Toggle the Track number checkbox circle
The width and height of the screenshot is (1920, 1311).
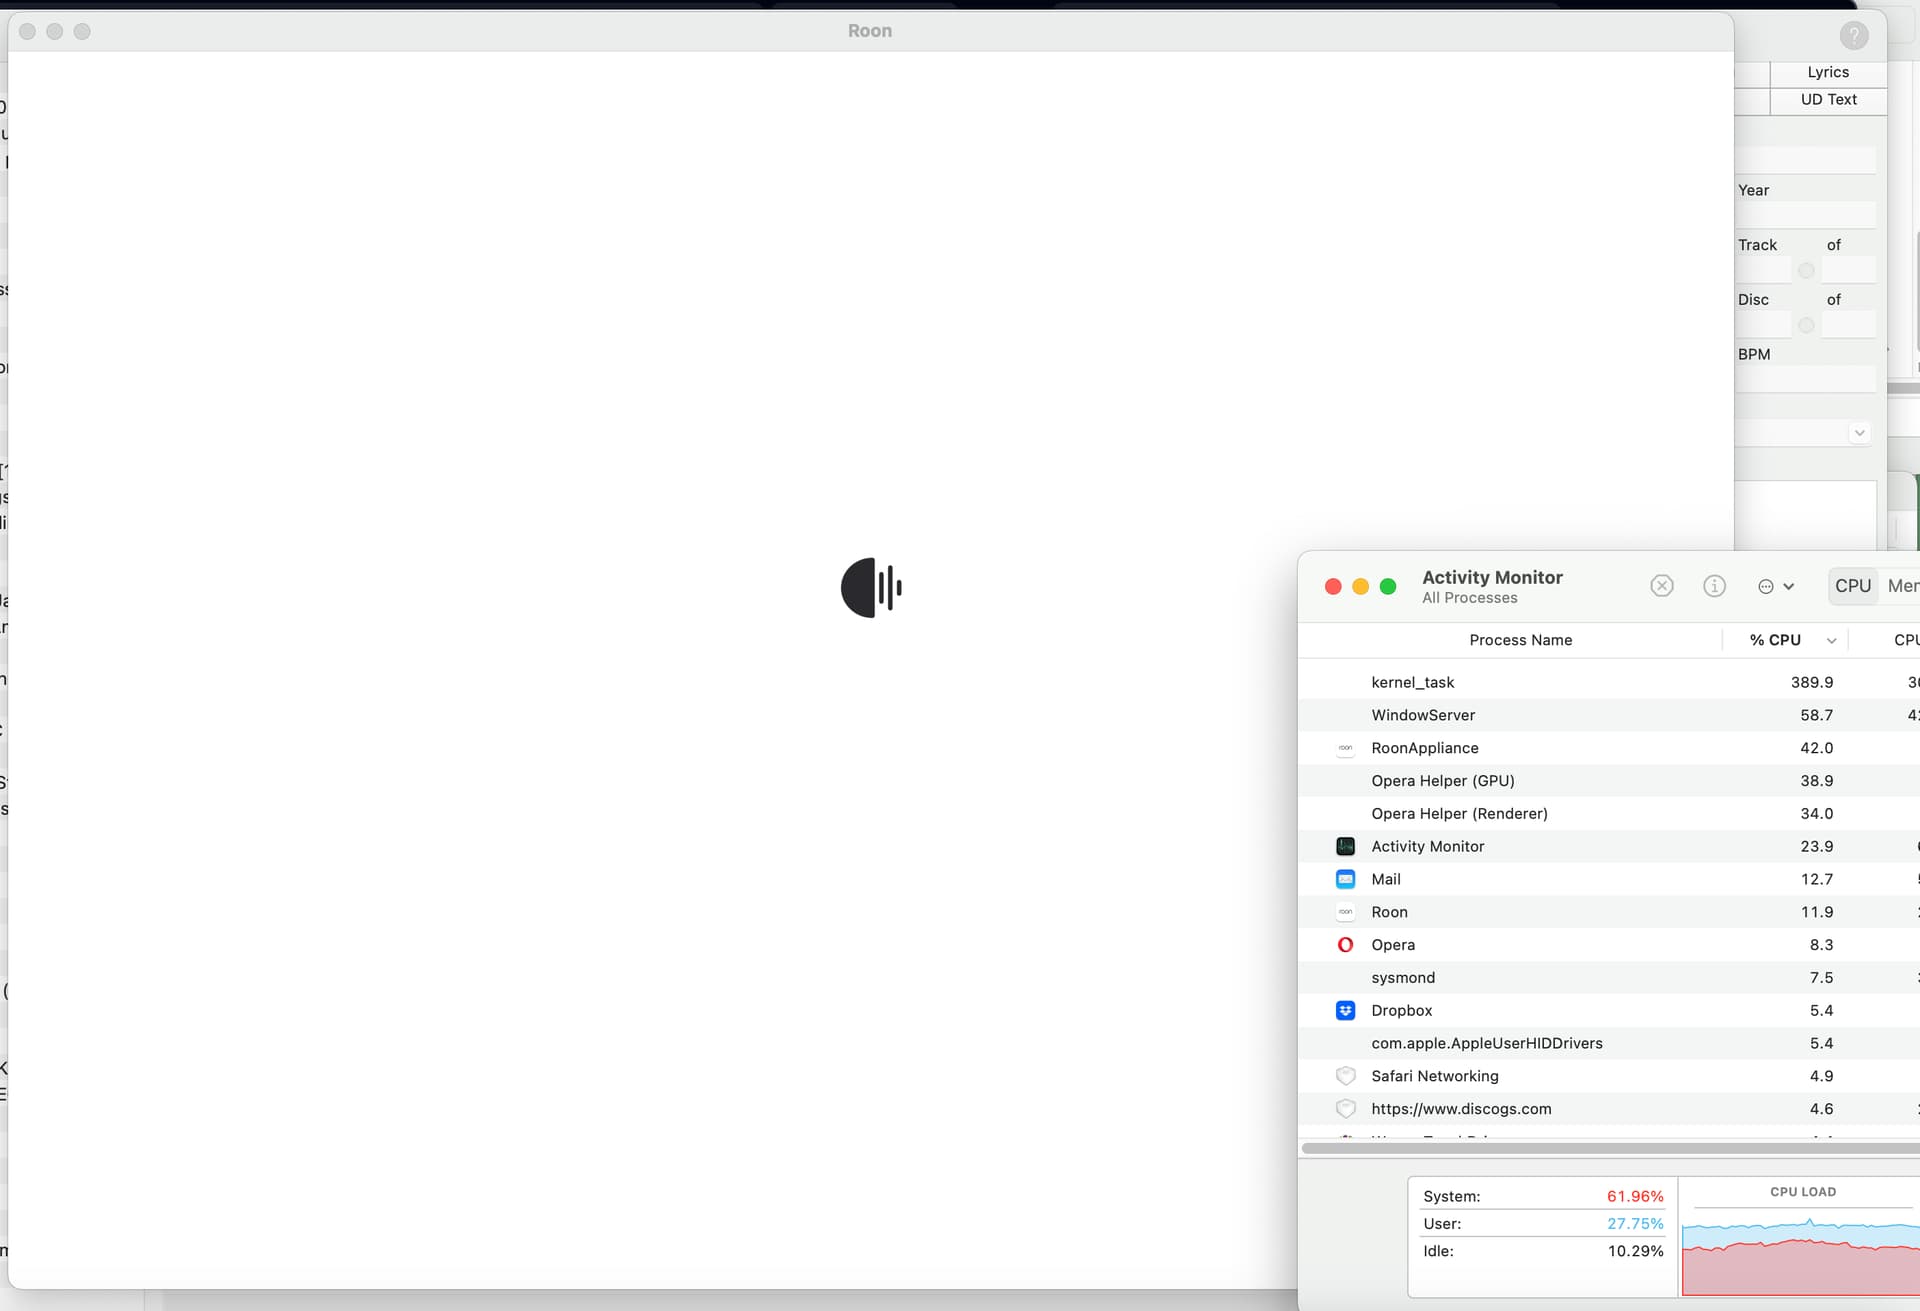pos(1805,271)
